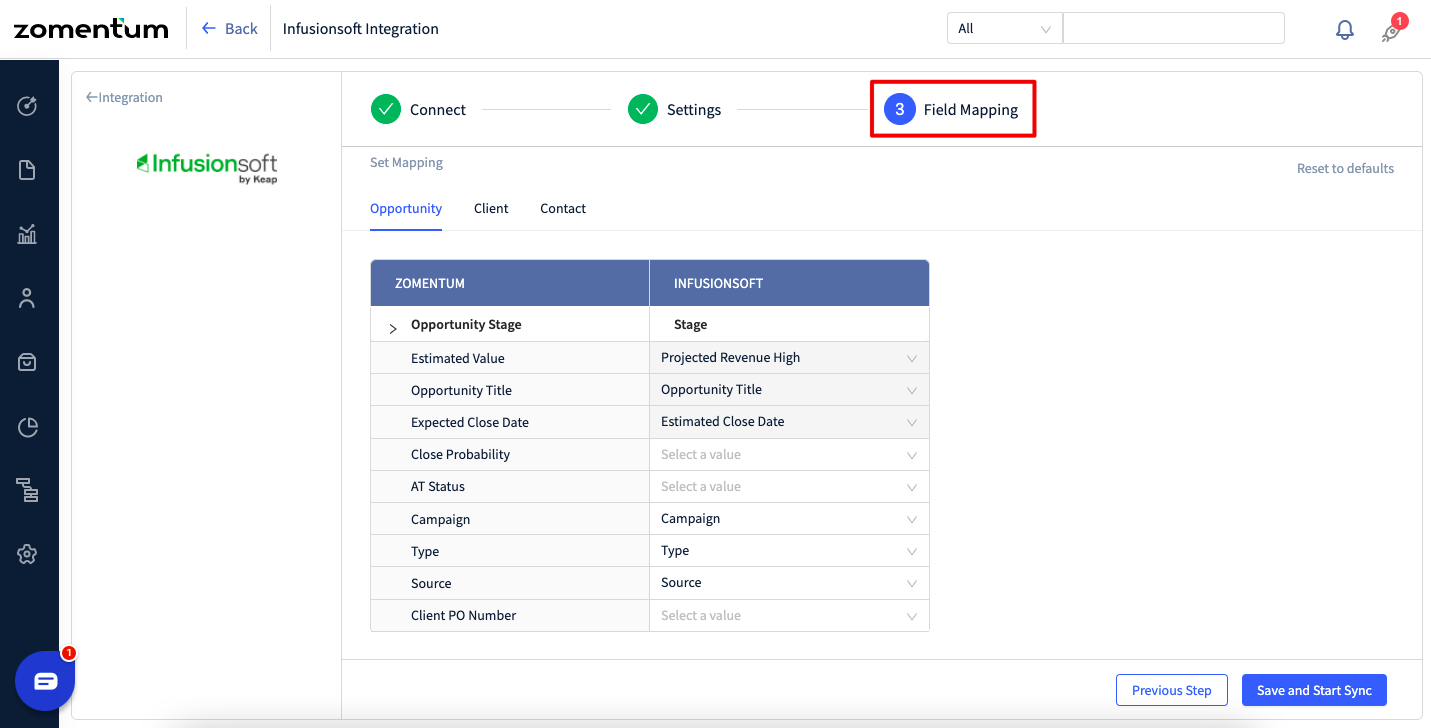Select the Settings step label
Screen dimensions: 1431x728
tap(694, 110)
